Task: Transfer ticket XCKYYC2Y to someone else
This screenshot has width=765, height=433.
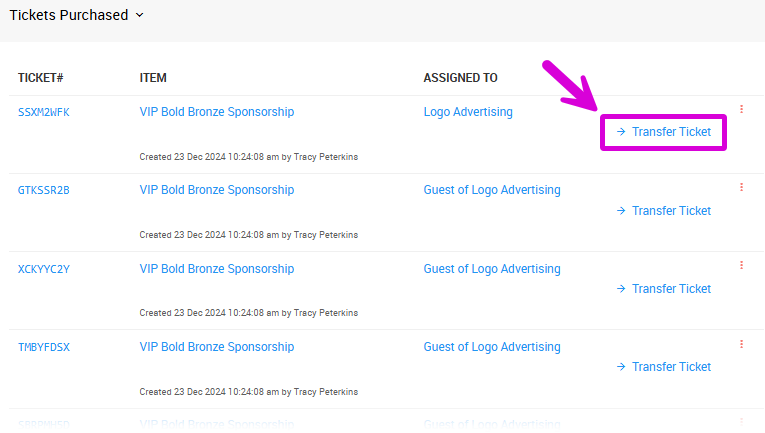Action: pos(663,289)
